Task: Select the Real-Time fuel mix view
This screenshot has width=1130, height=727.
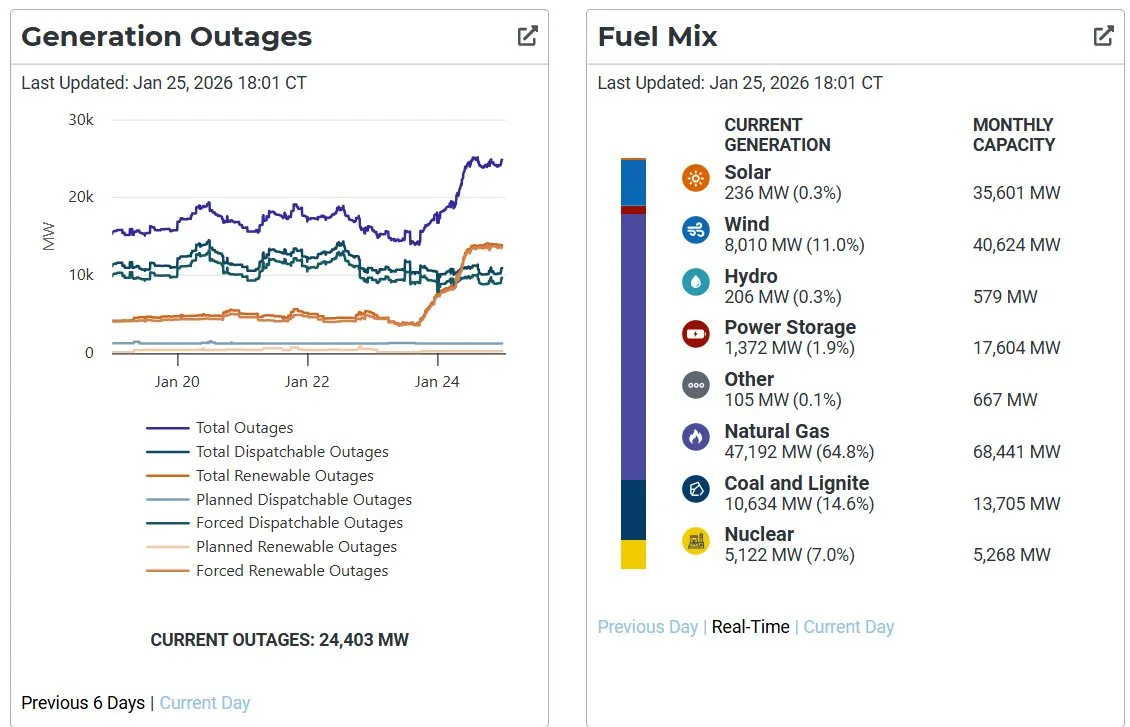Action: 750,627
